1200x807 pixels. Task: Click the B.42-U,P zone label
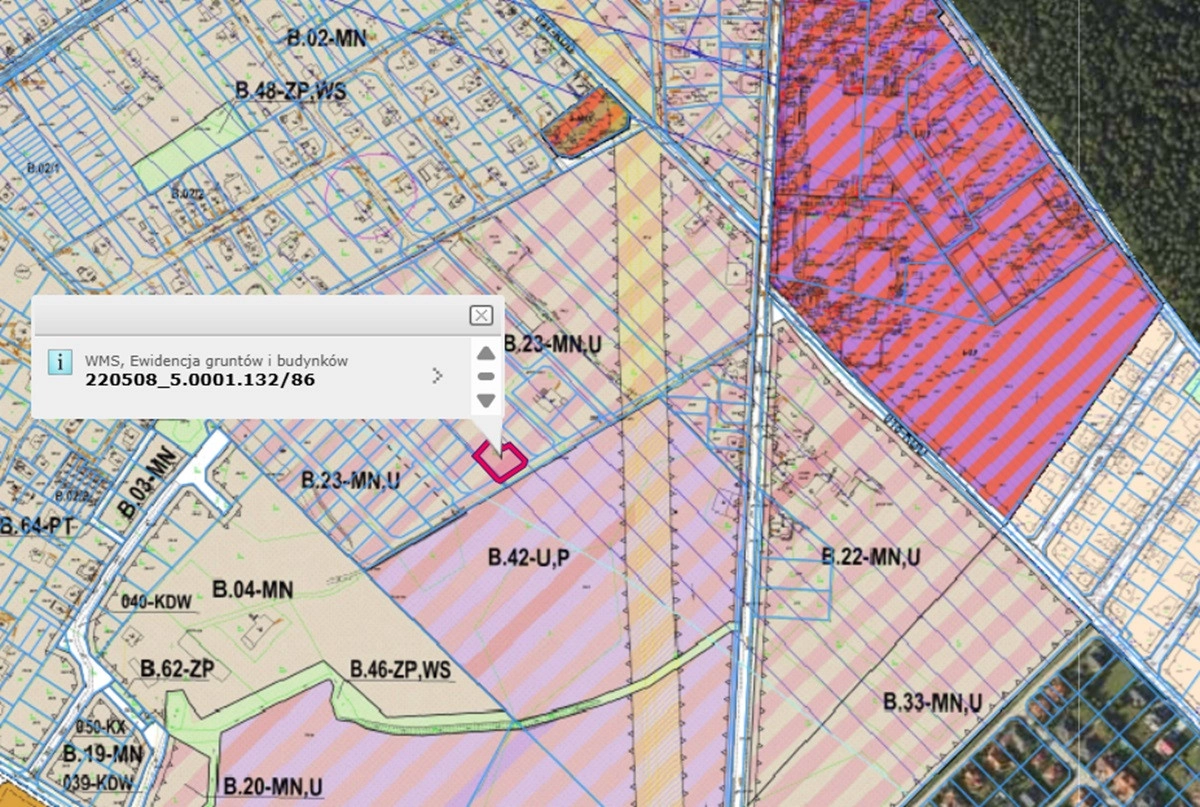pyautogui.click(x=528, y=558)
